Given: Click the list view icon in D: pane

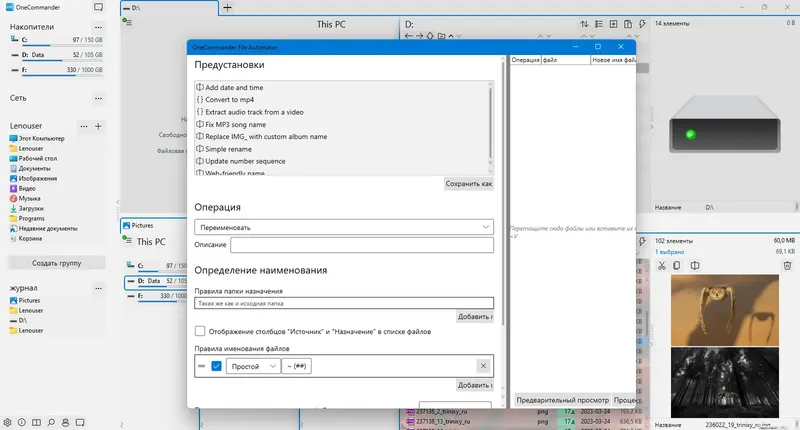Looking at the screenshot, I should pyautogui.click(x=599, y=24).
